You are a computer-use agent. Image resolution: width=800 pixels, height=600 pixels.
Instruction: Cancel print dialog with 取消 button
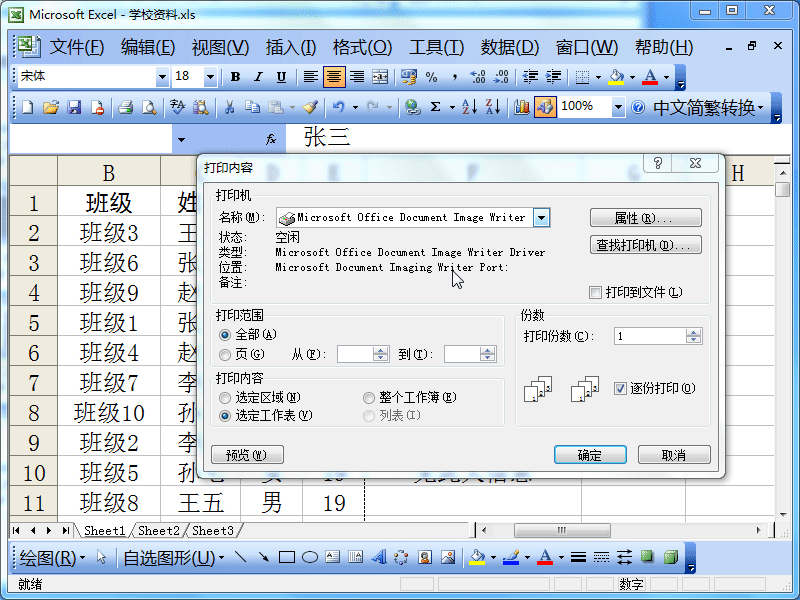coord(674,455)
